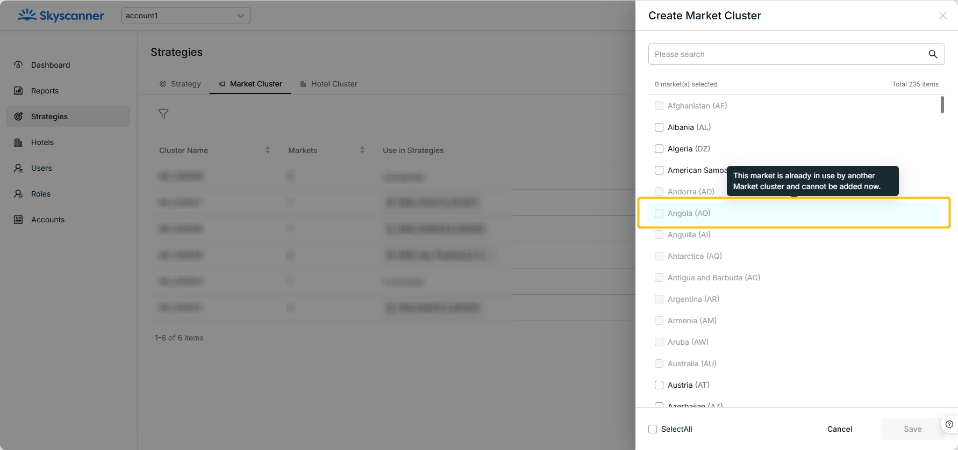Switch to the Hotel Cluster tab

328,84
